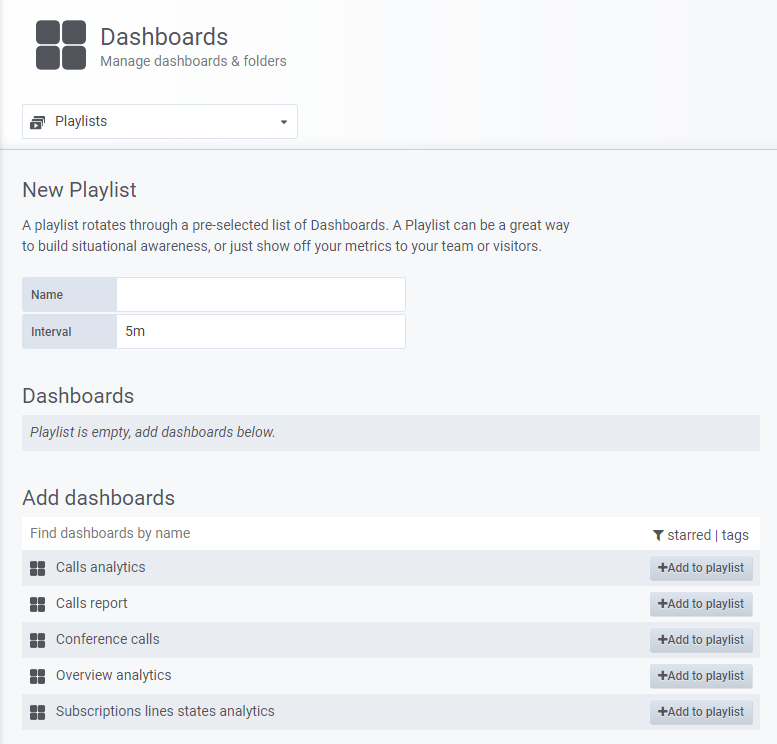Image resolution: width=777 pixels, height=744 pixels.
Task: Click the Playlists icon in the dropdown
Action: [x=38, y=122]
